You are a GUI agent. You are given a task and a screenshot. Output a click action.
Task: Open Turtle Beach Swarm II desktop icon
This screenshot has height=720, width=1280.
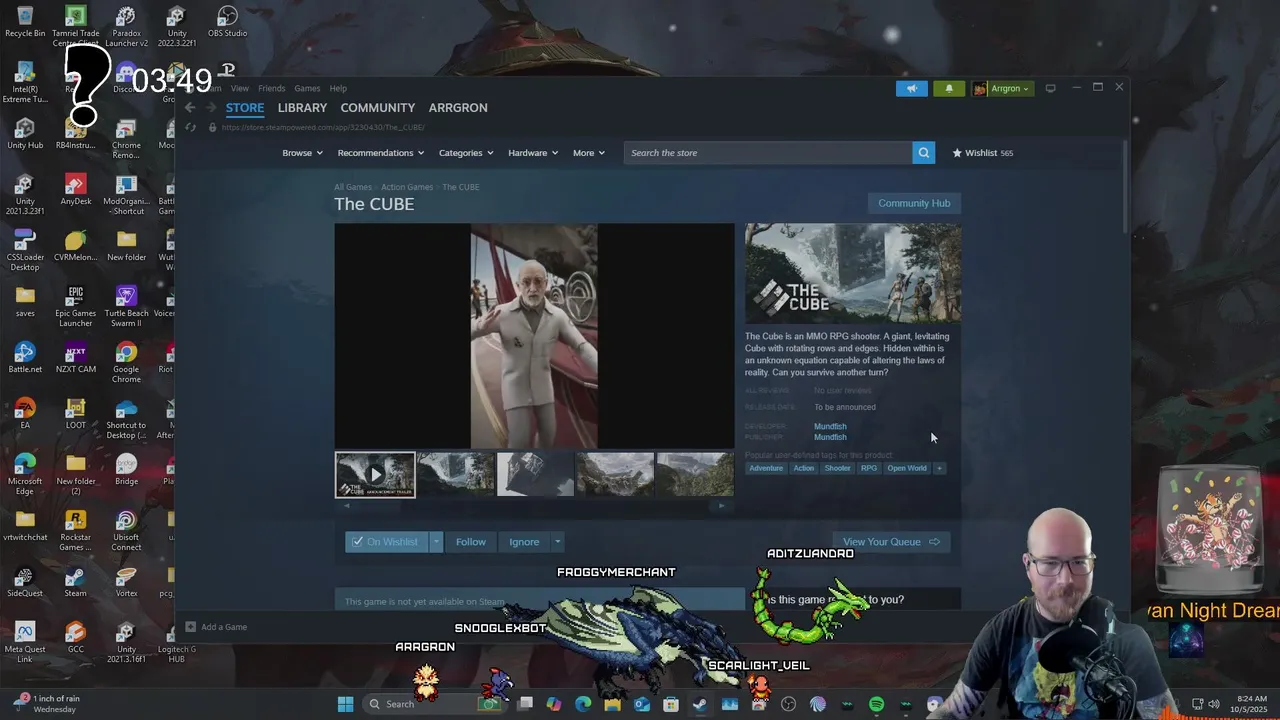tap(126, 306)
